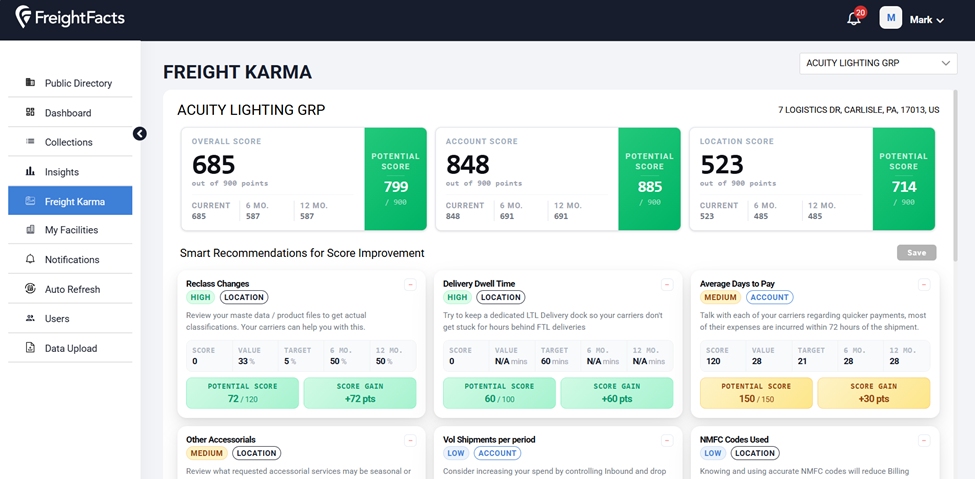Dismiss the Vol Shipments per period card minus
Image resolution: width=975 pixels, height=479 pixels.
[x=667, y=440]
